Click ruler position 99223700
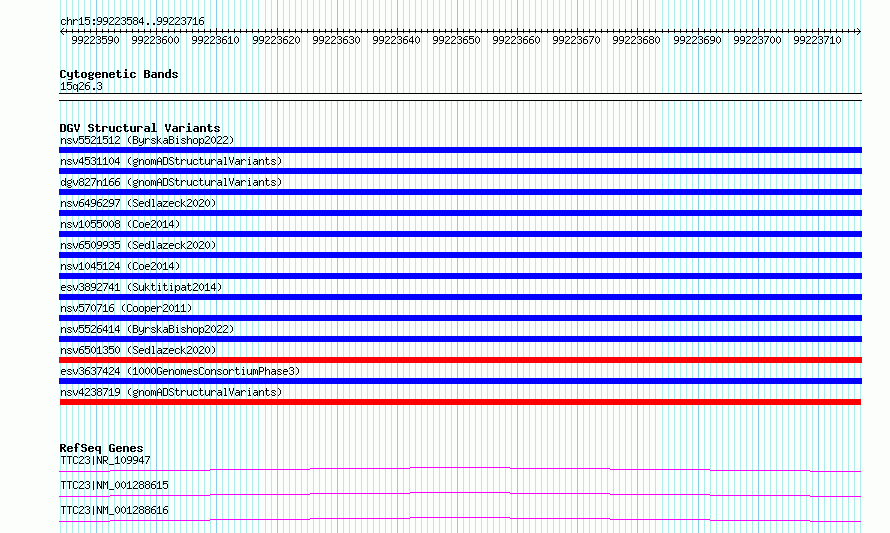Viewport: 890px width, 533px height. [758, 40]
